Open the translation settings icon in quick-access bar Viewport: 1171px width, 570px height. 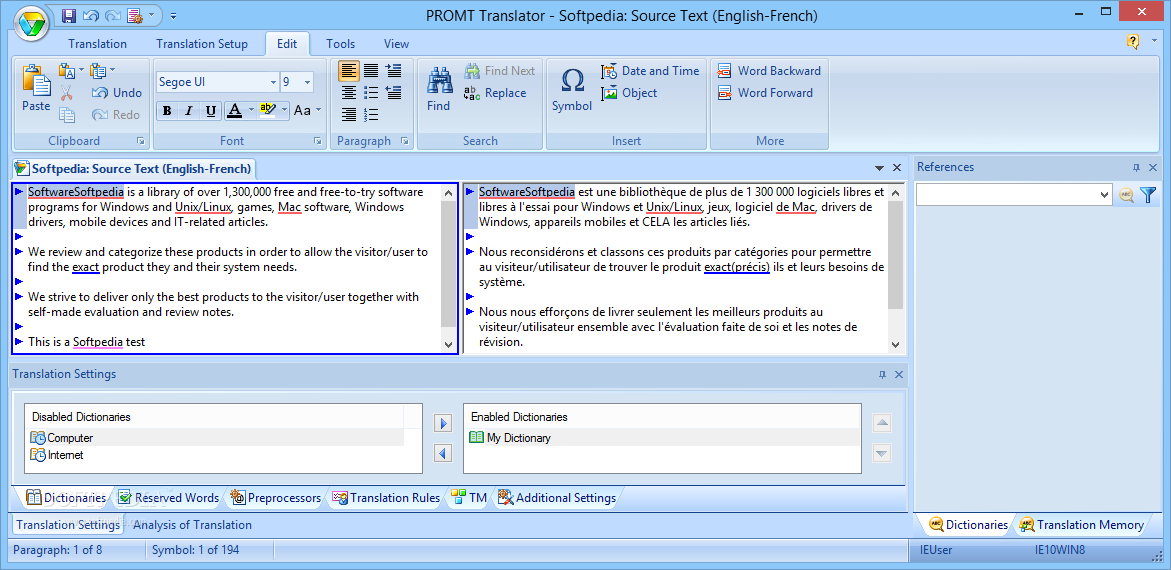(x=135, y=14)
